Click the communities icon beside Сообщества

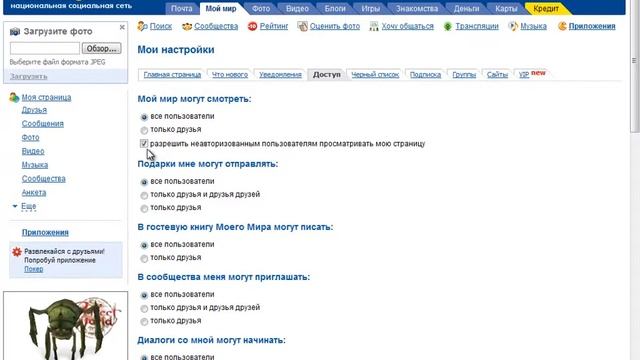click(x=187, y=27)
